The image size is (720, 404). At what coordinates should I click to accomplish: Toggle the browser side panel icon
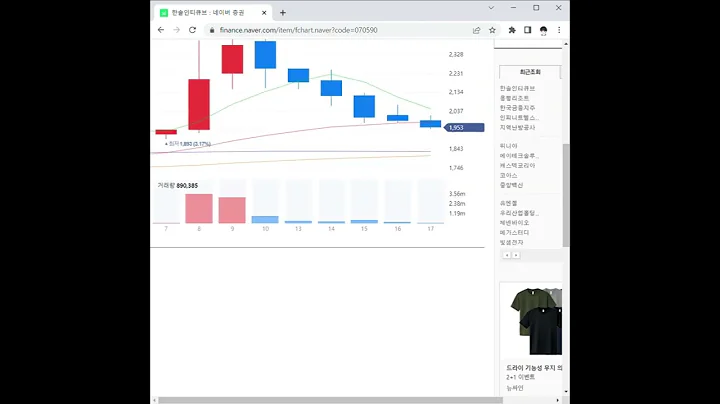[x=527, y=30]
